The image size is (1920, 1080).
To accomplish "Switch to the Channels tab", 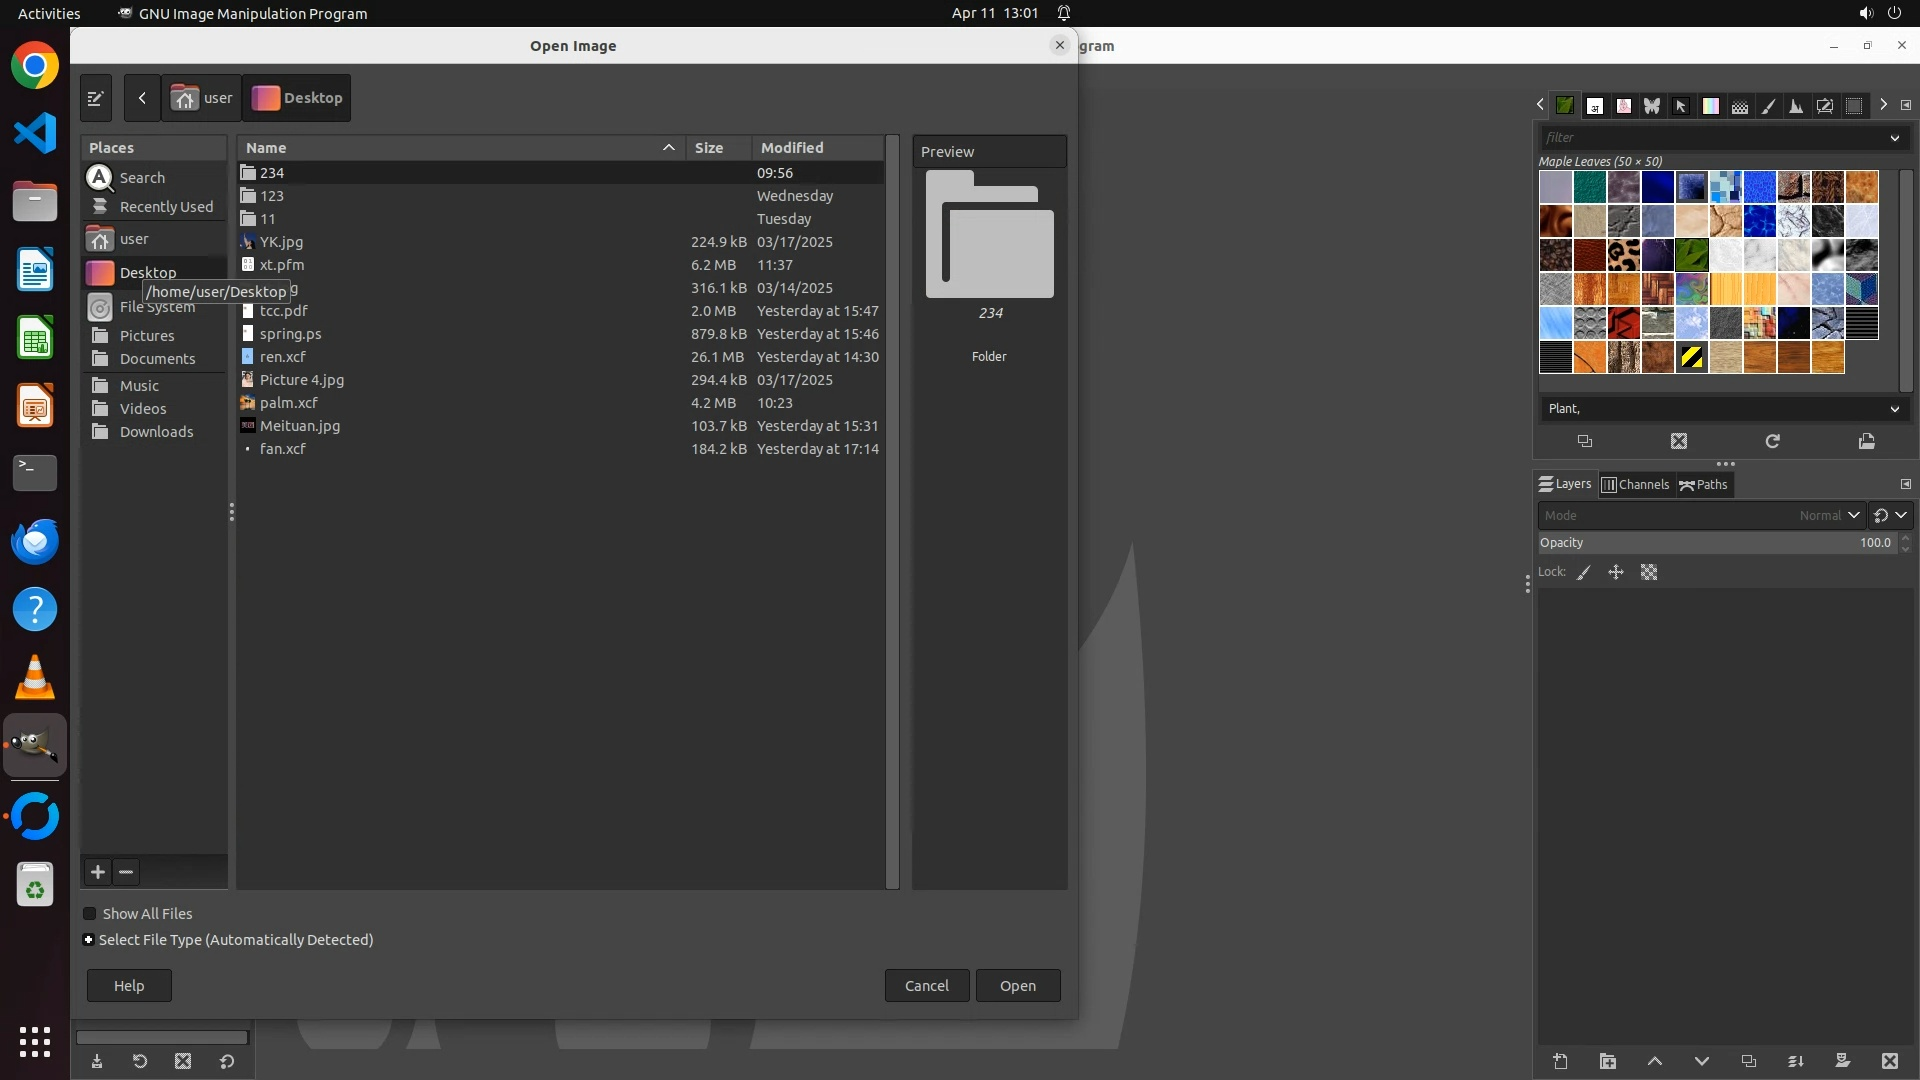I will [1636, 485].
